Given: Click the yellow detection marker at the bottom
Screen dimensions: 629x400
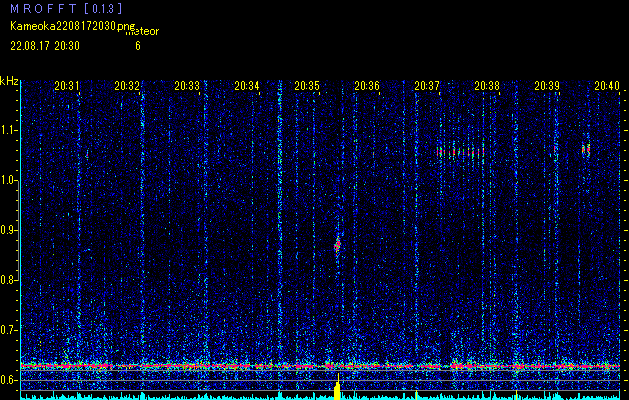Looking at the screenshot, I should [x=337, y=387].
